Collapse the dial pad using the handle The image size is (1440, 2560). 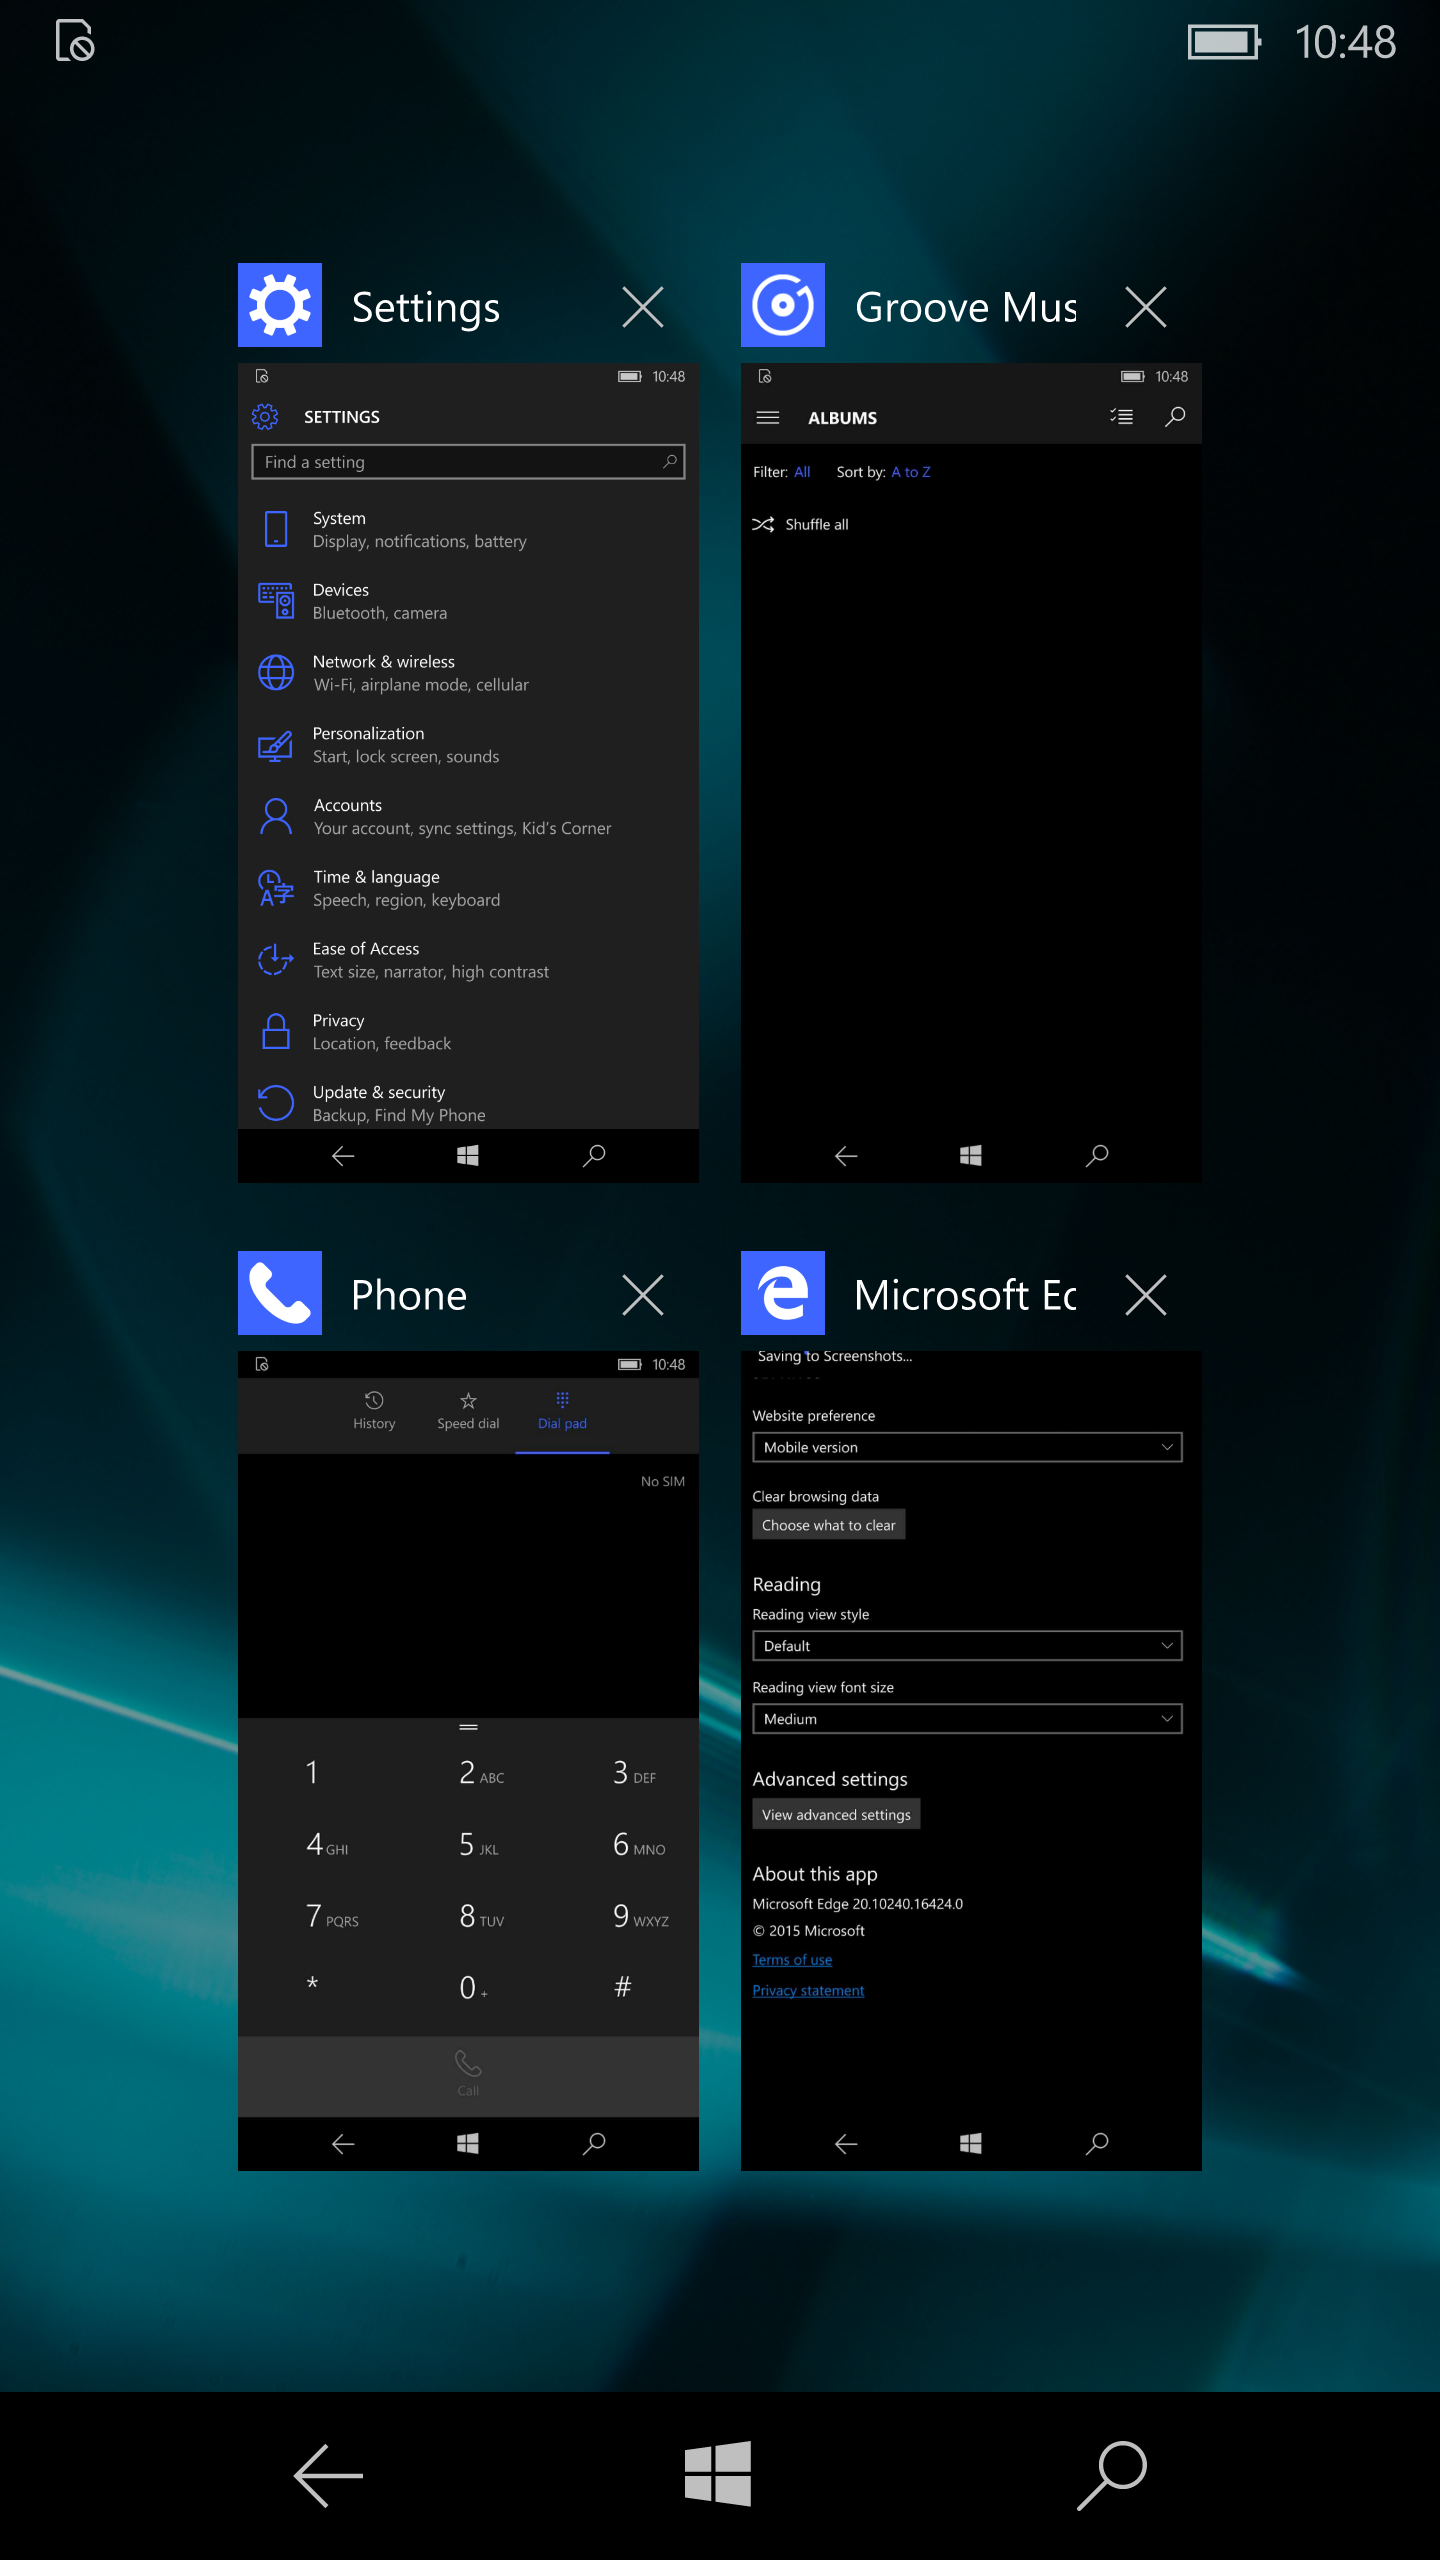(468, 1727)
